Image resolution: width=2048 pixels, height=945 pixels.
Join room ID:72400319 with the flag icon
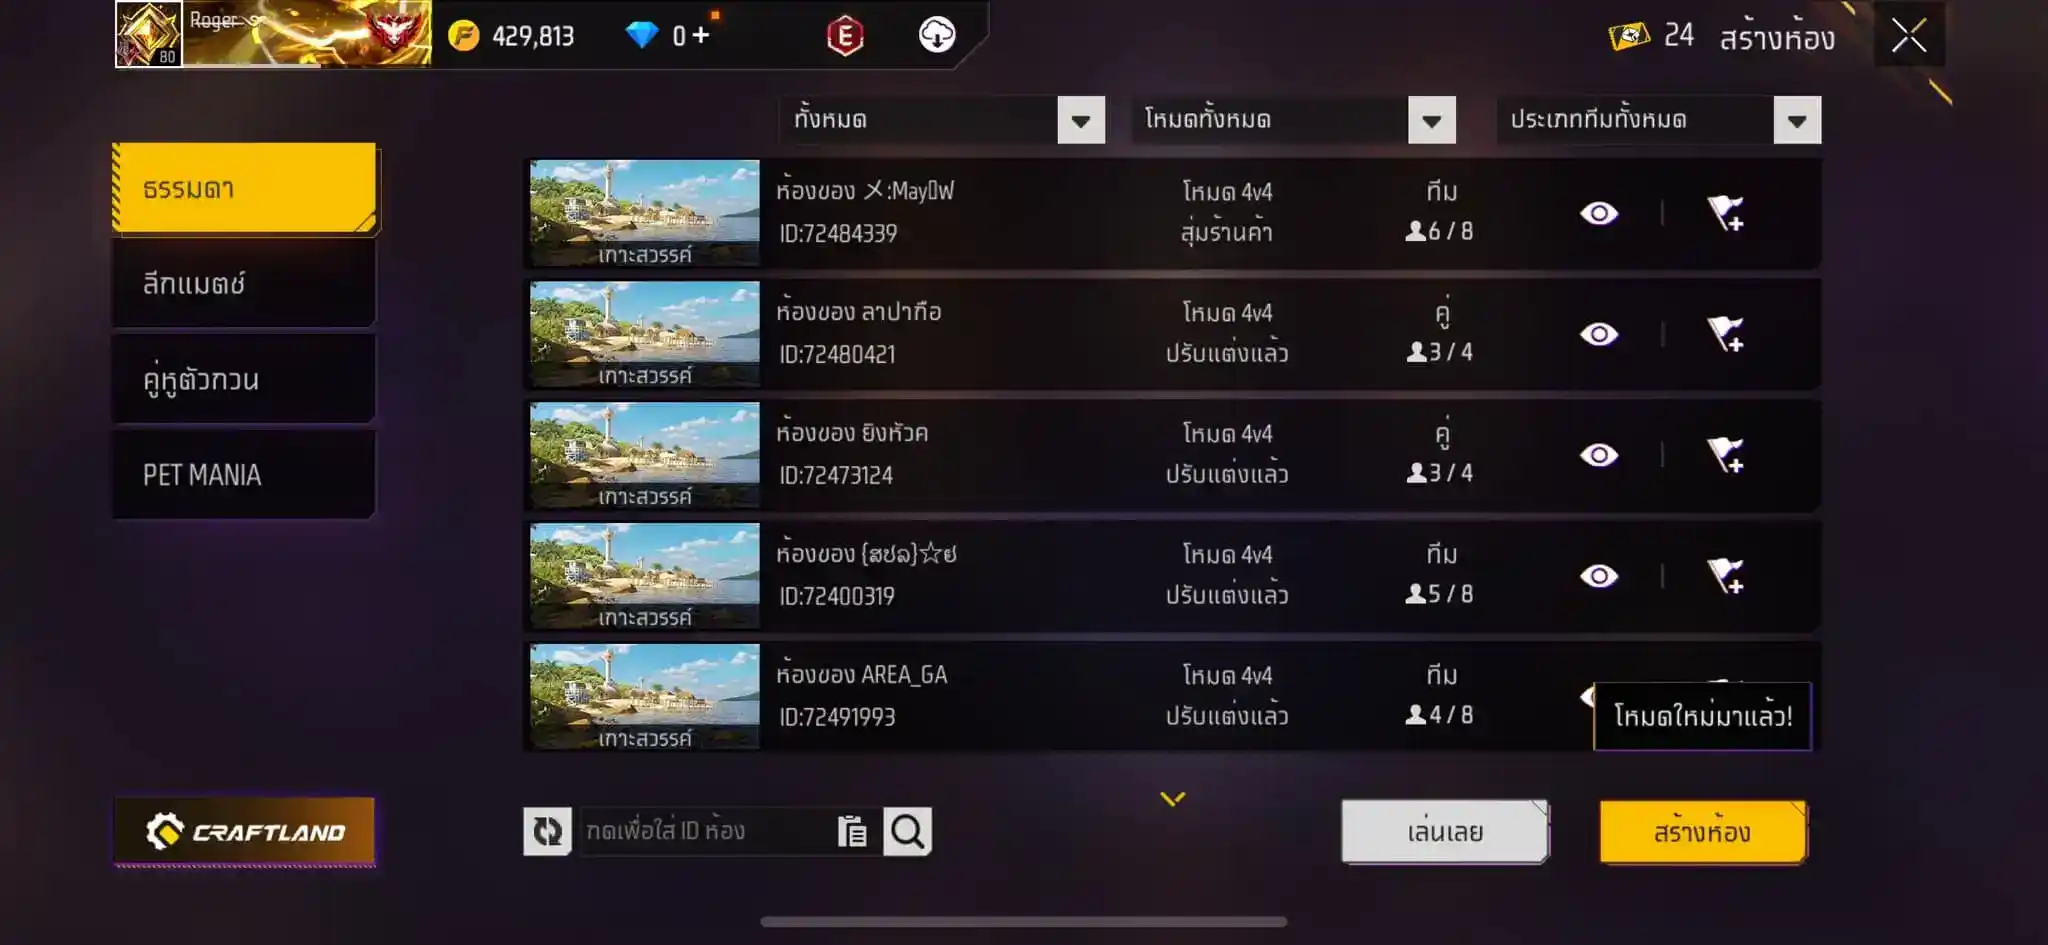[x=1725, y=576]
